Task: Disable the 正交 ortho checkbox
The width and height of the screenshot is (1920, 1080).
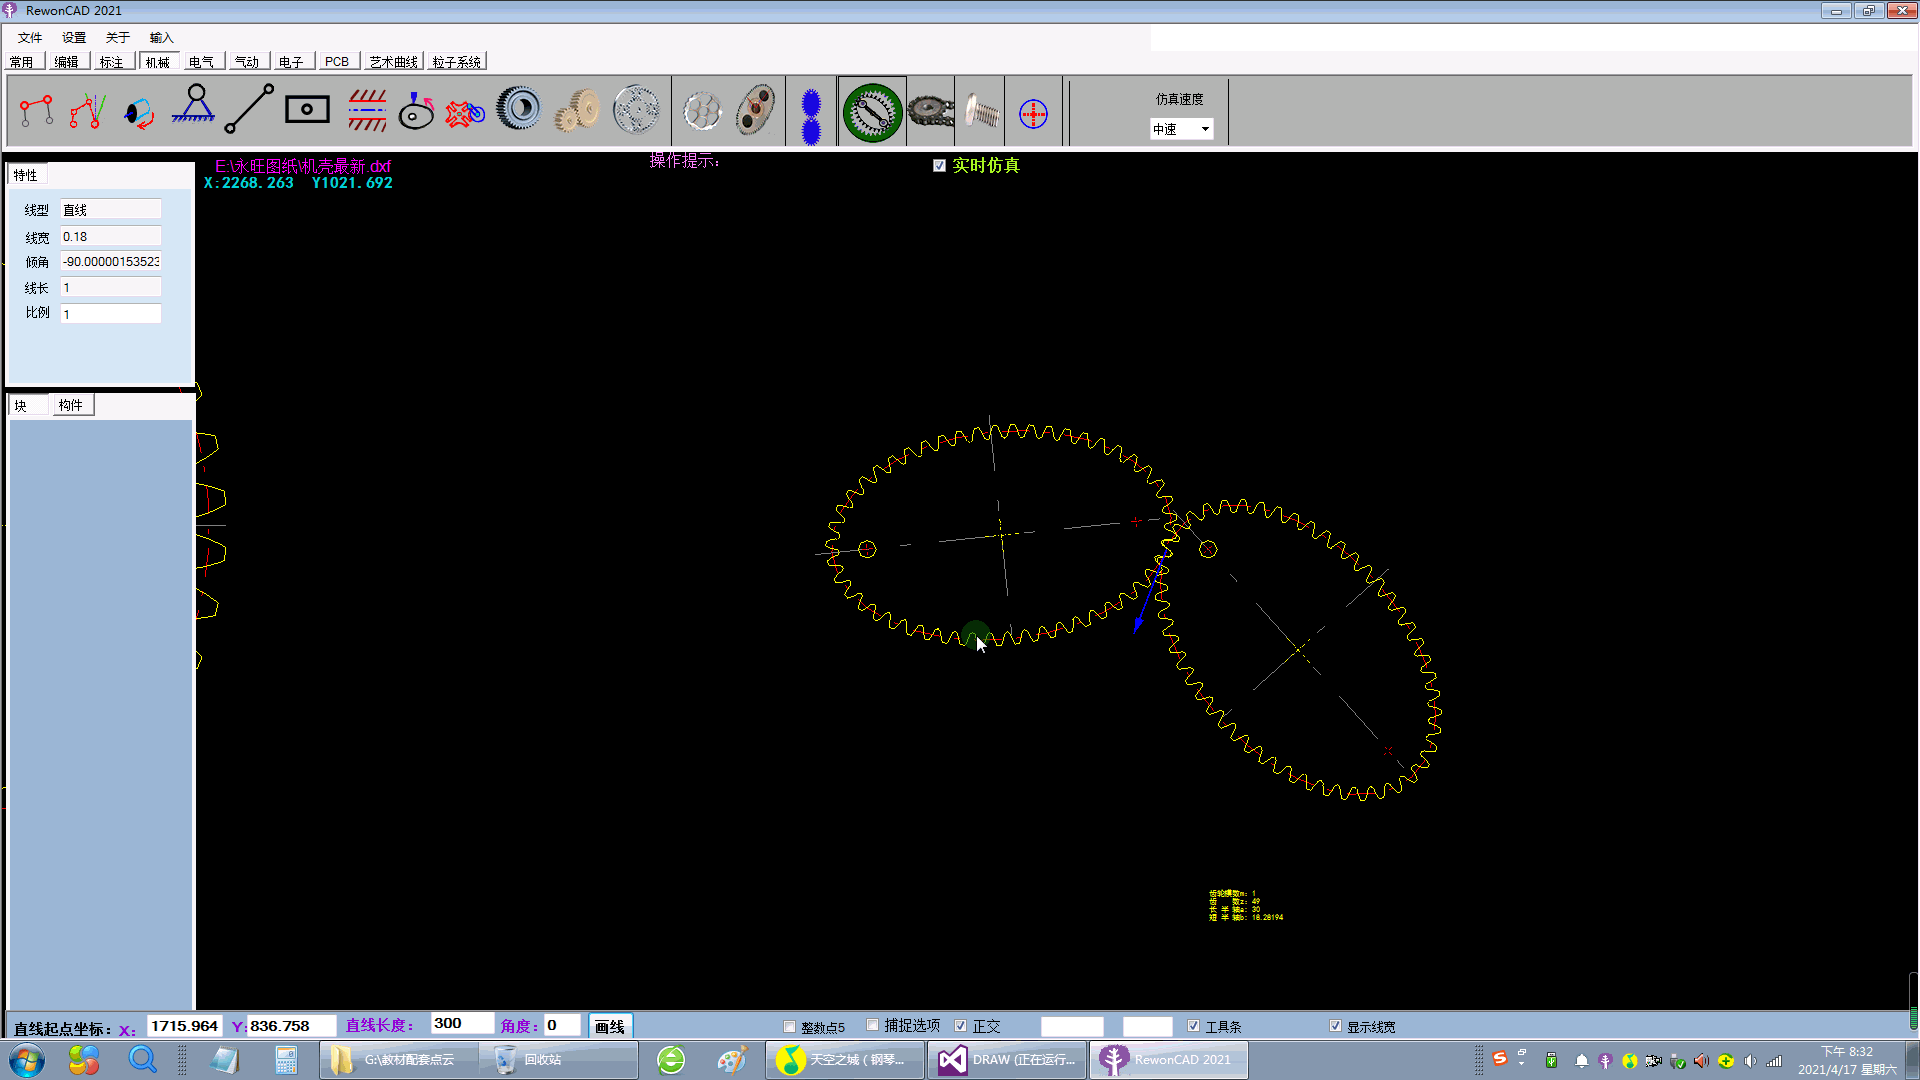Action: point(961,1026)
